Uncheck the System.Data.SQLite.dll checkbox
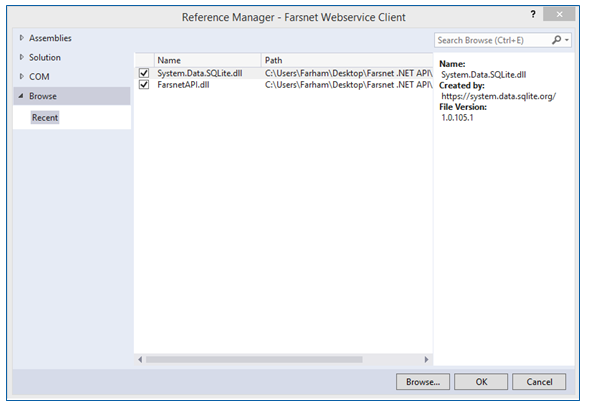 point(144,73)
